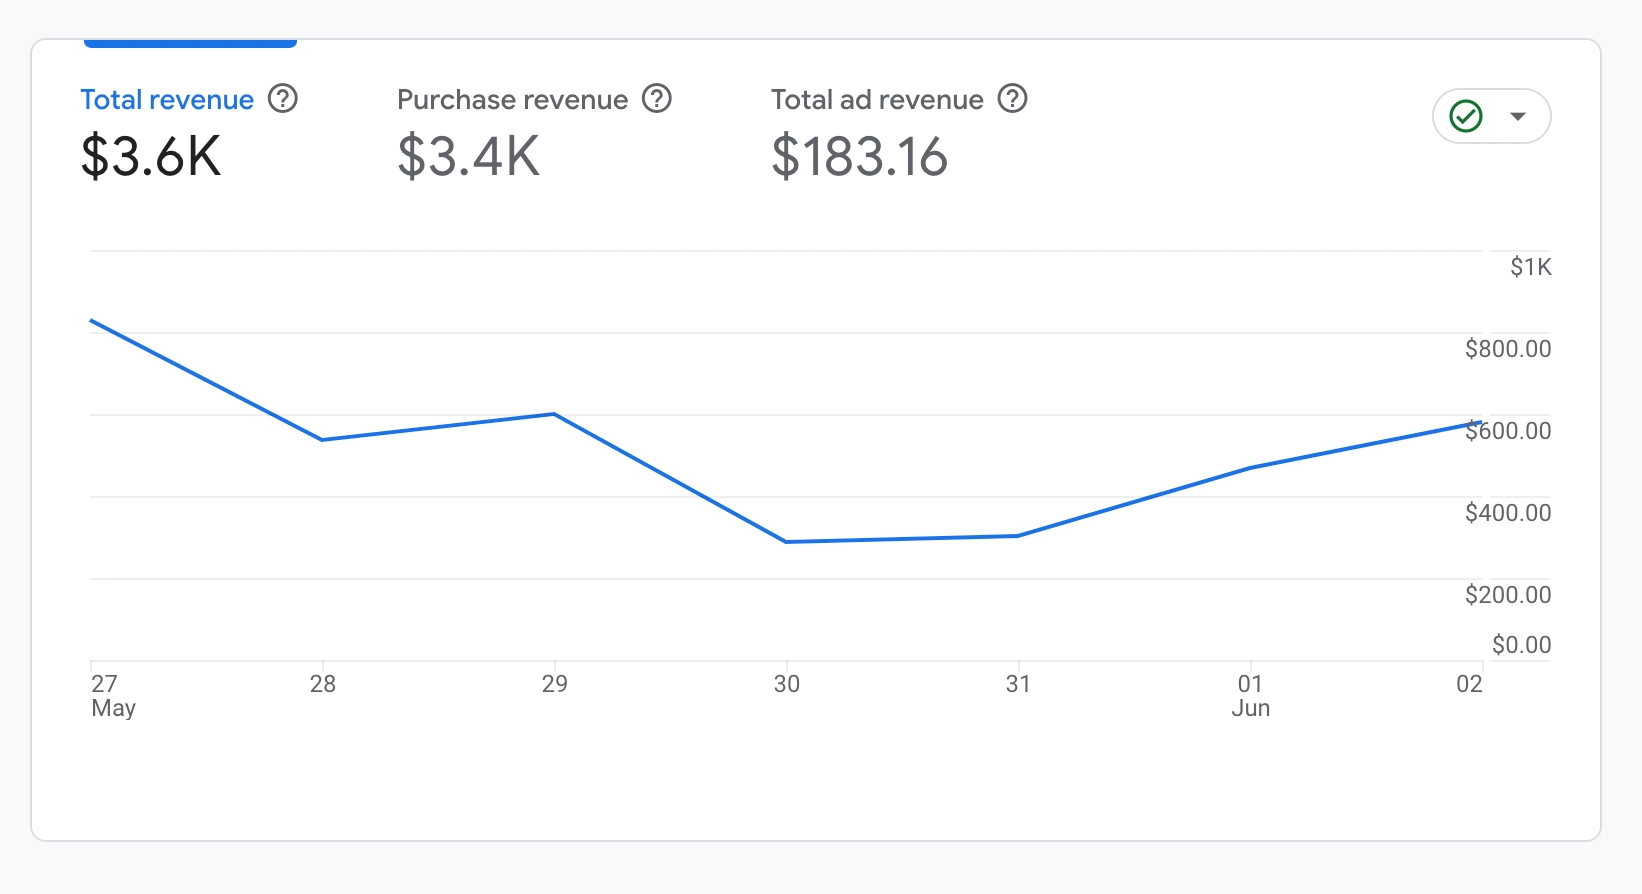Click the help icon beside Total revenue

tap(283, 99)
